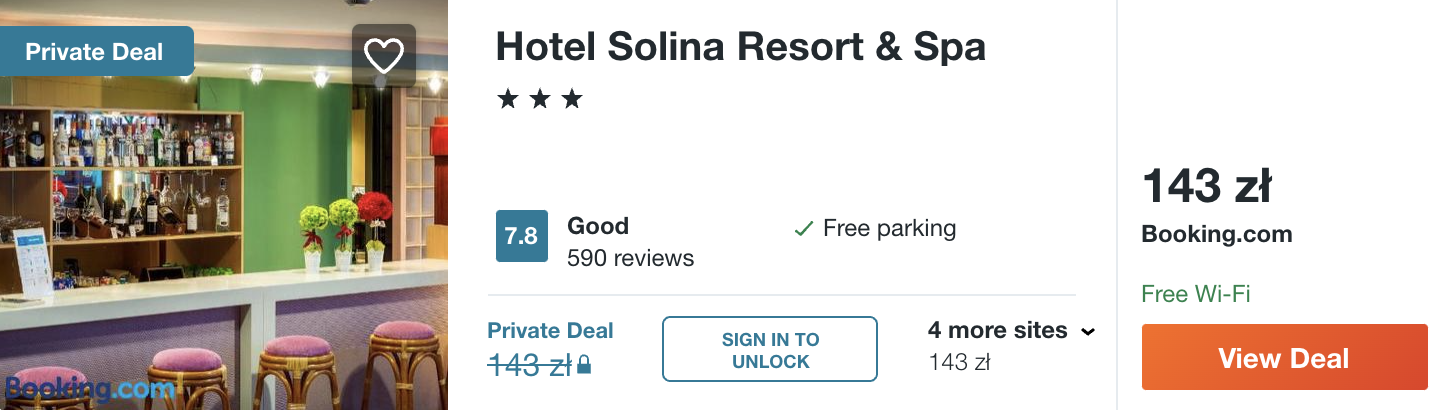Click the orange View Deal button

point(1284,357)
